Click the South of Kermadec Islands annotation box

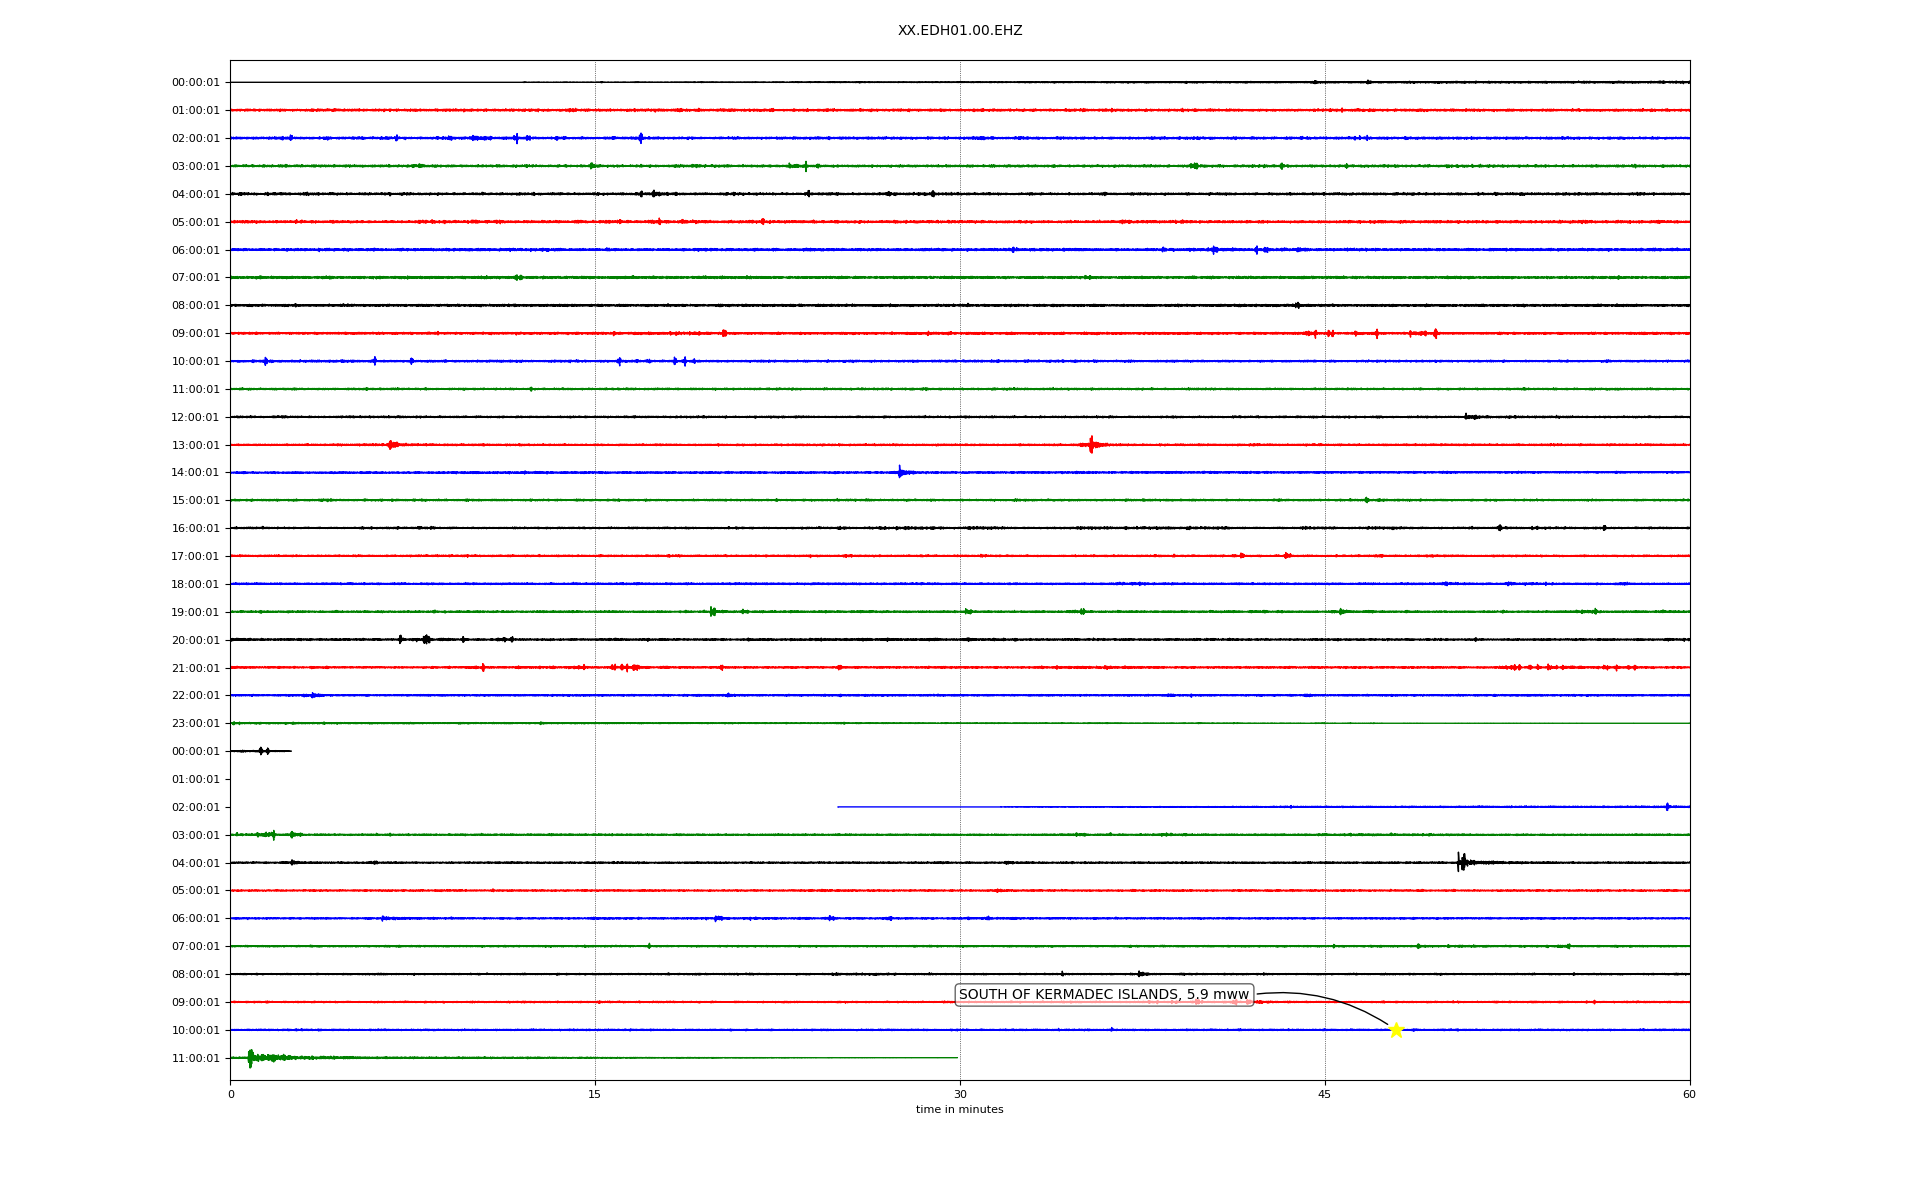coord(1103,994)
